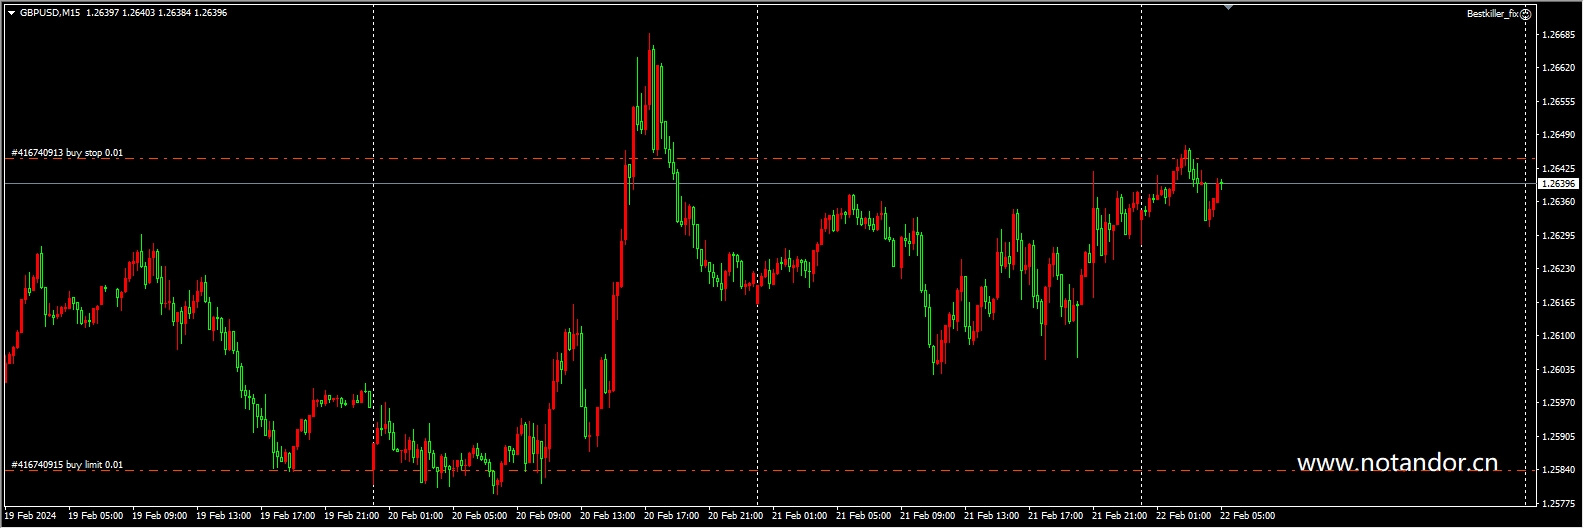This screenshot has width=1584, height=529.
Task: Click price scale value 1.26490
Action: [x=1559, y=135]
